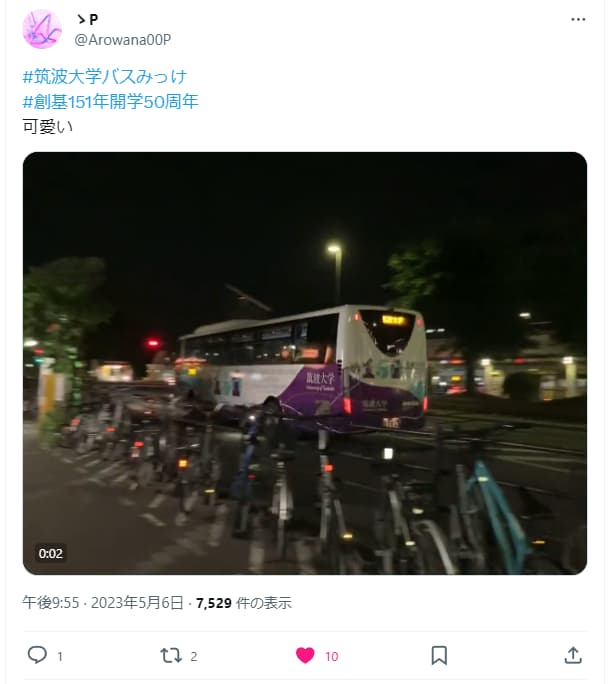Click the display name '> P'

pyautogui.click(x=87, y=19)
